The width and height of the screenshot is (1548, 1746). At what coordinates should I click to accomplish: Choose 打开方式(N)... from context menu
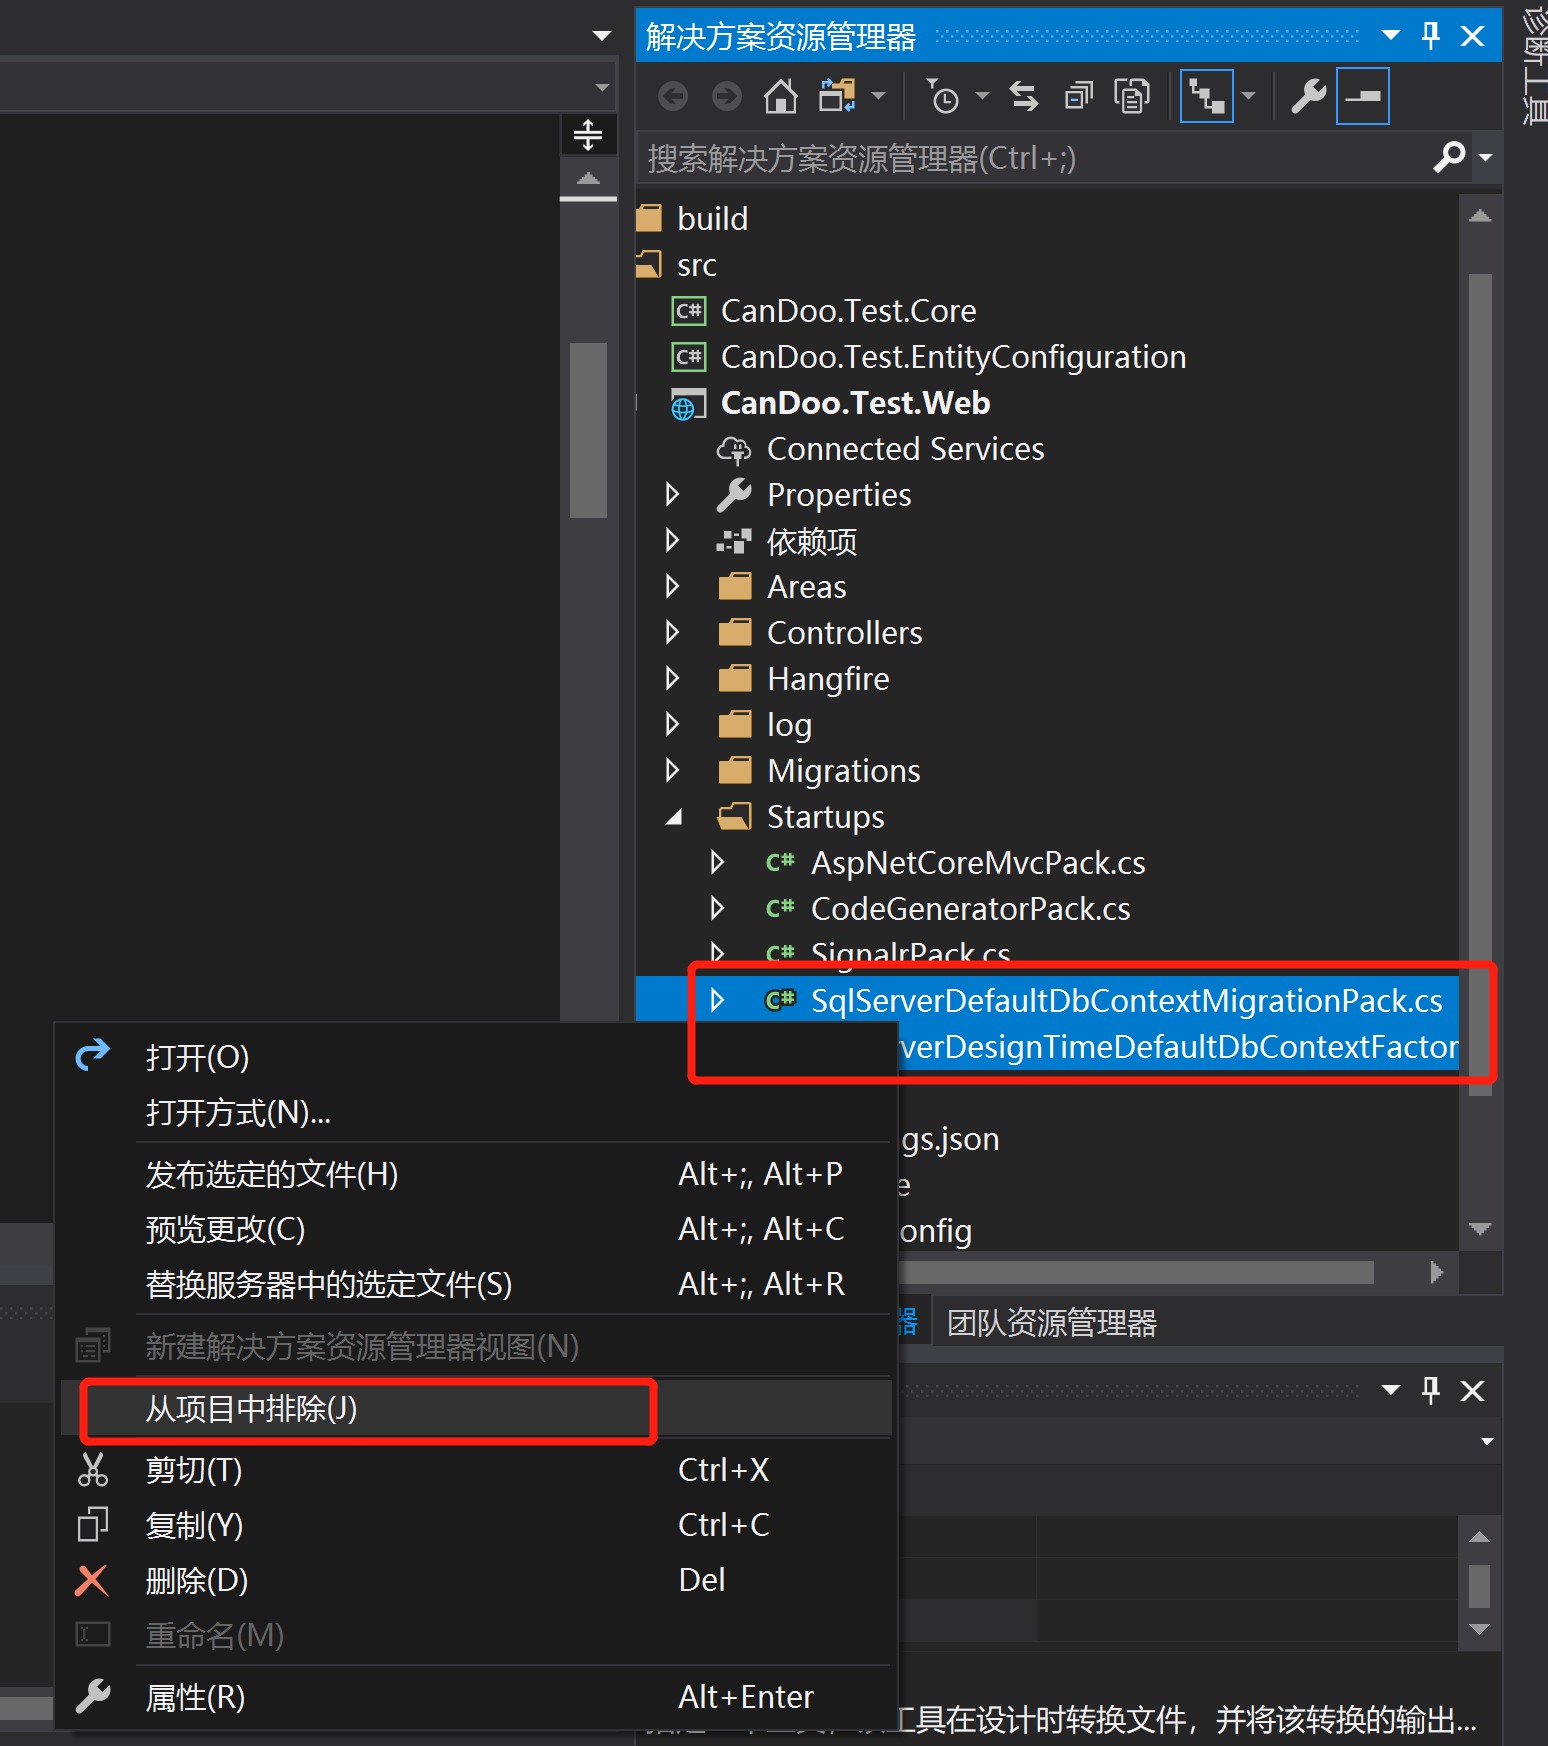pyautogui.click(x=476, y=1112)
